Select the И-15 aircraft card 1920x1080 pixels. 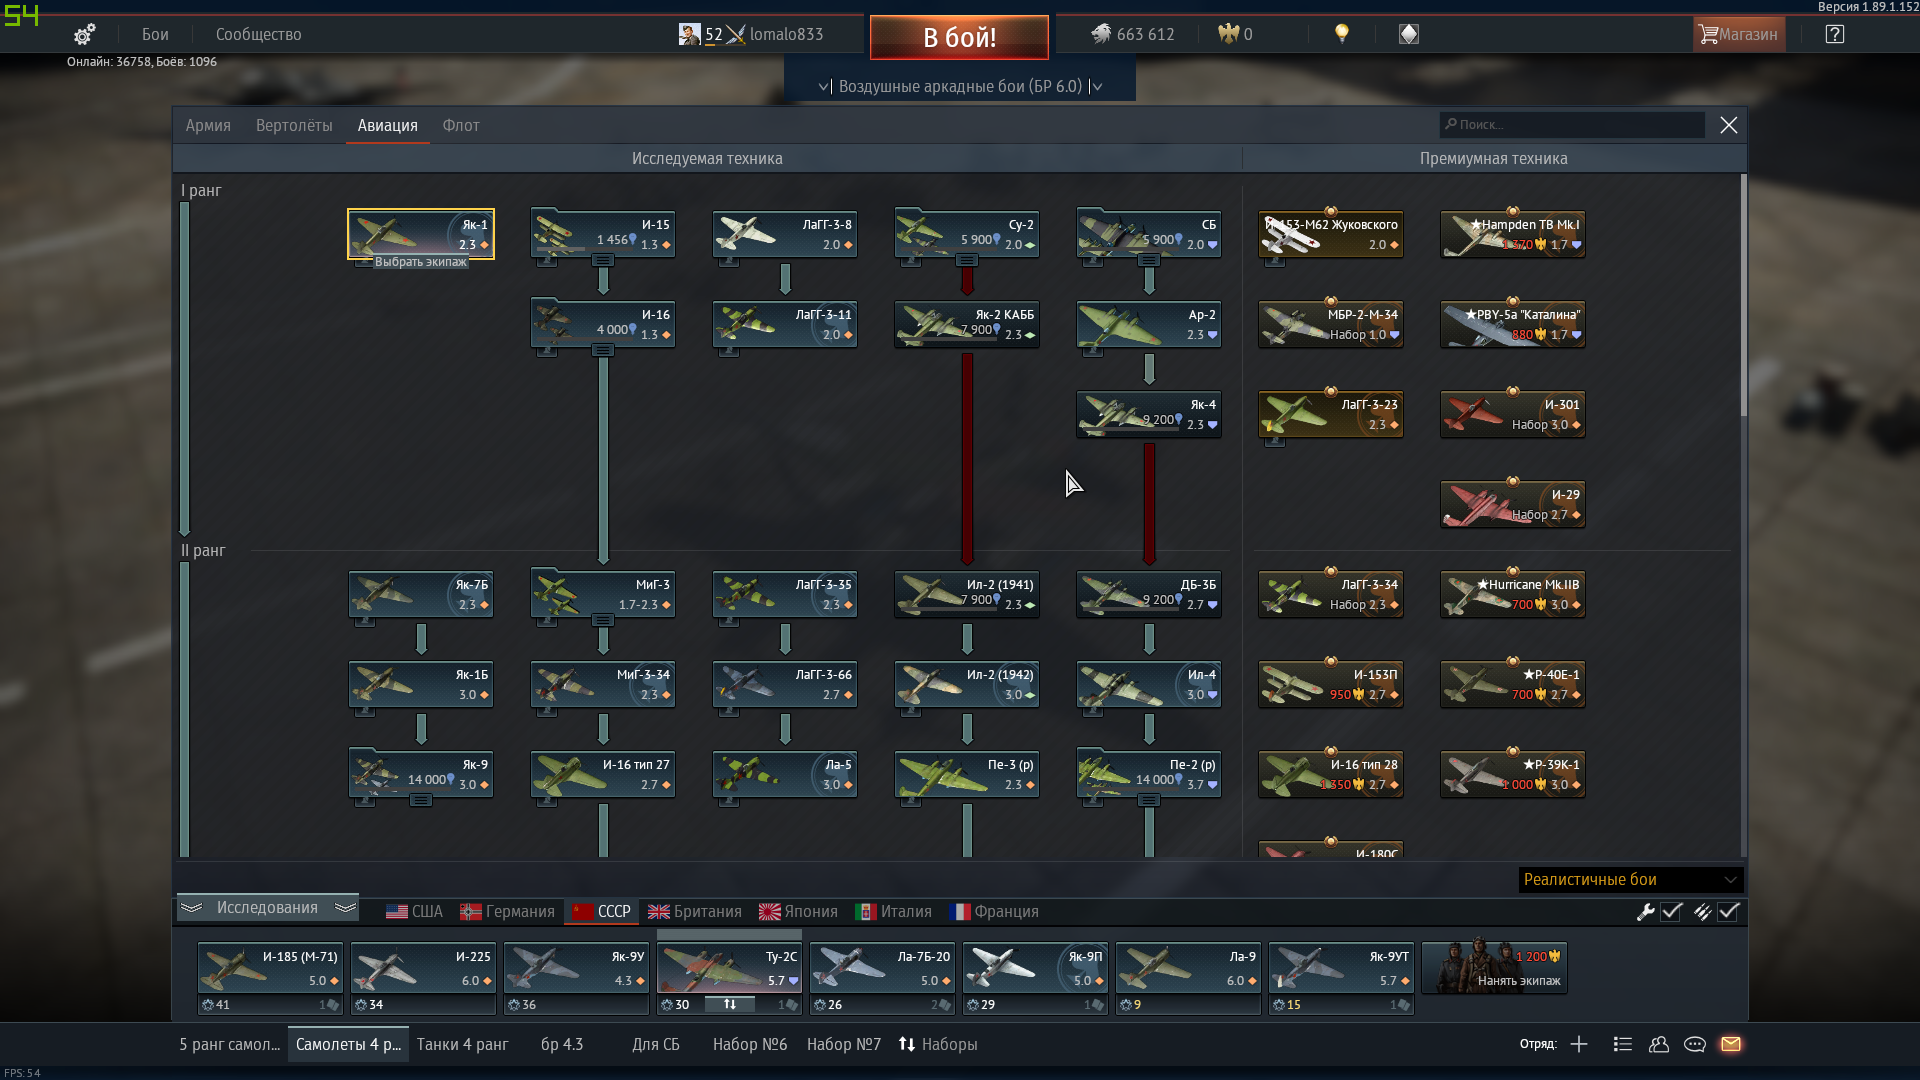coord(603,234)
